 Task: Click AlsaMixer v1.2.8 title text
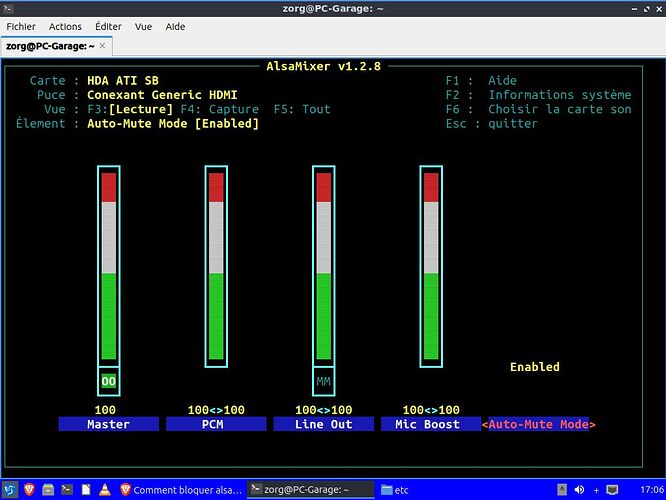tap(324, 66)
